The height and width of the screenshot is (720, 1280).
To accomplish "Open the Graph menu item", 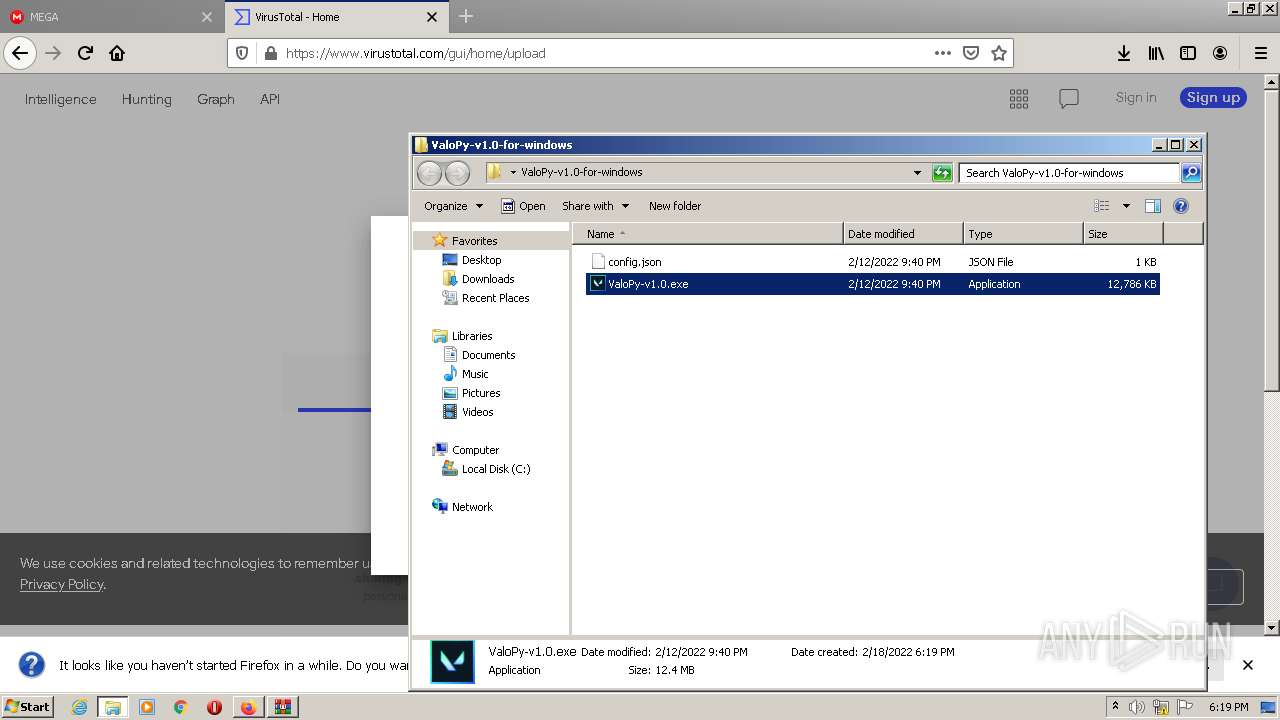I will (216, 99).
